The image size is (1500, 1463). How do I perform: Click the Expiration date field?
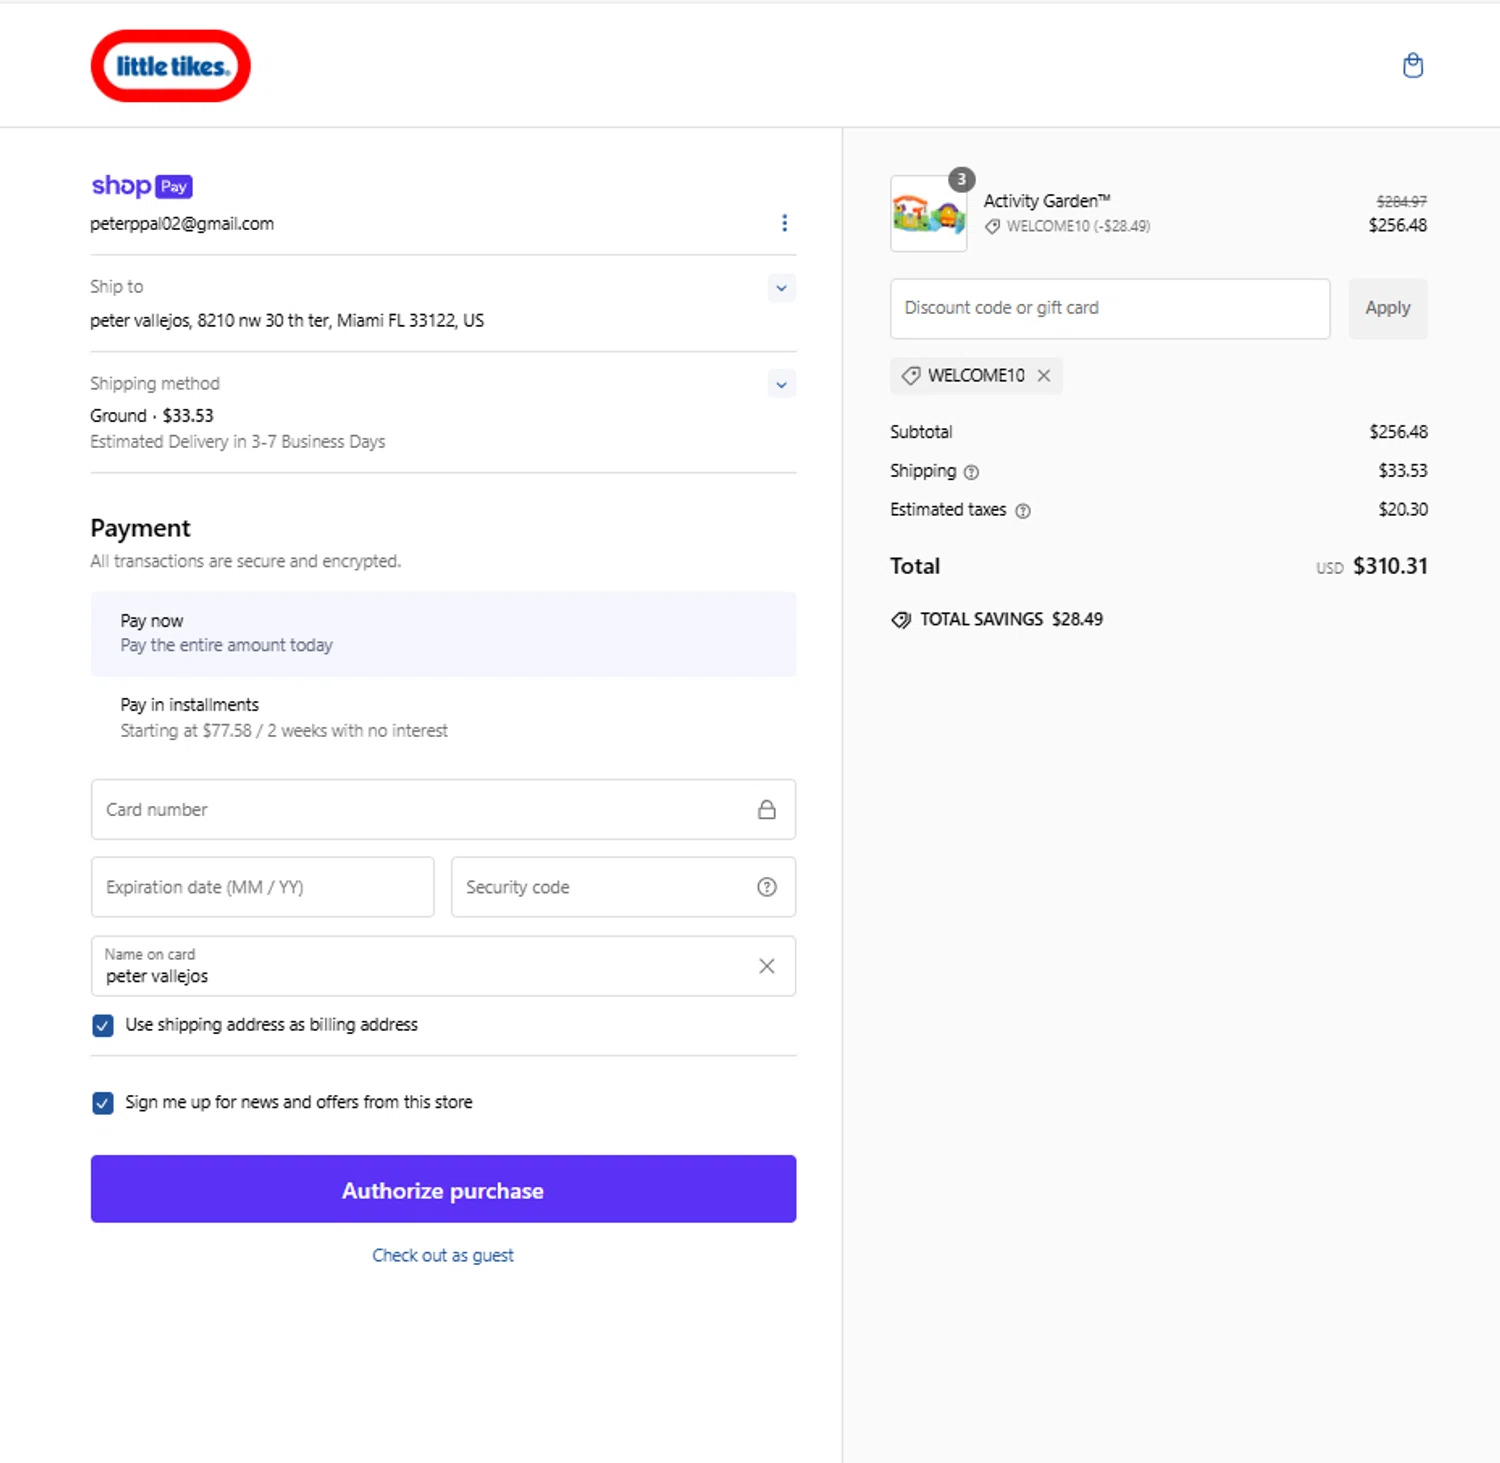pos(262,887)
